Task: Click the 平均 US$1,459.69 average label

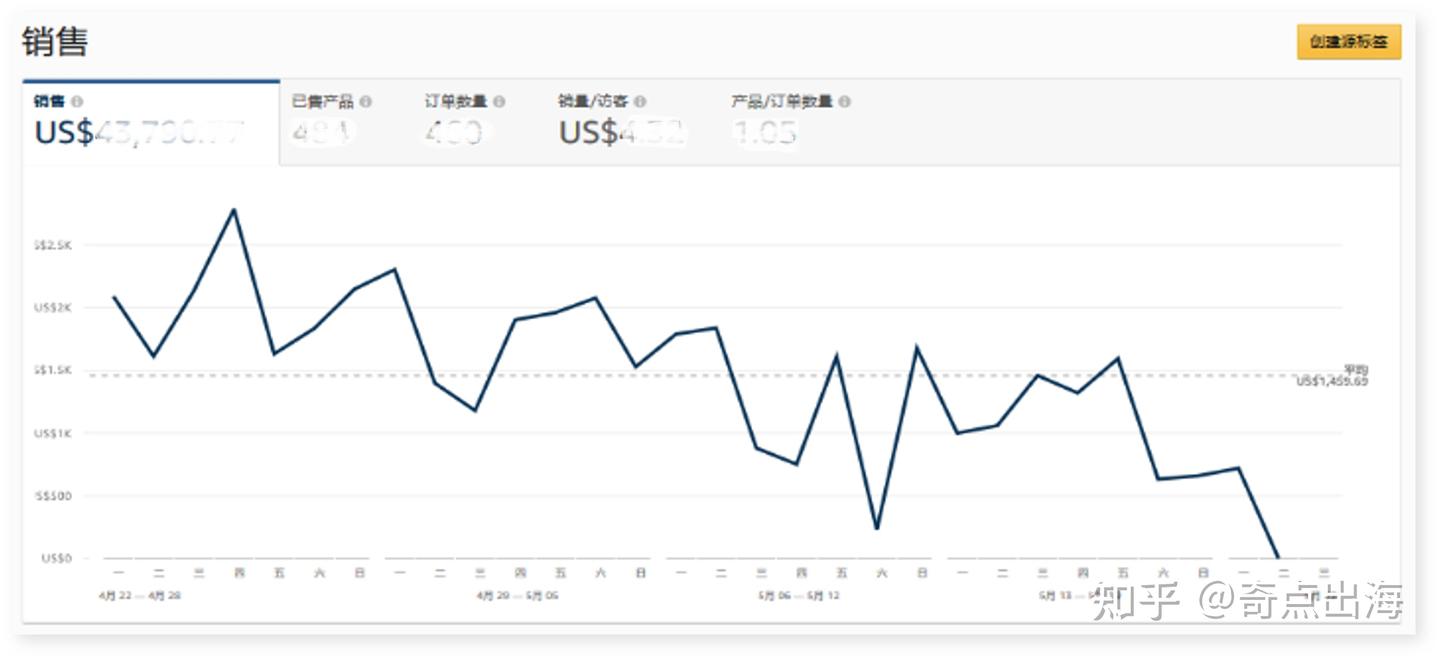Action: point(1332,376)
